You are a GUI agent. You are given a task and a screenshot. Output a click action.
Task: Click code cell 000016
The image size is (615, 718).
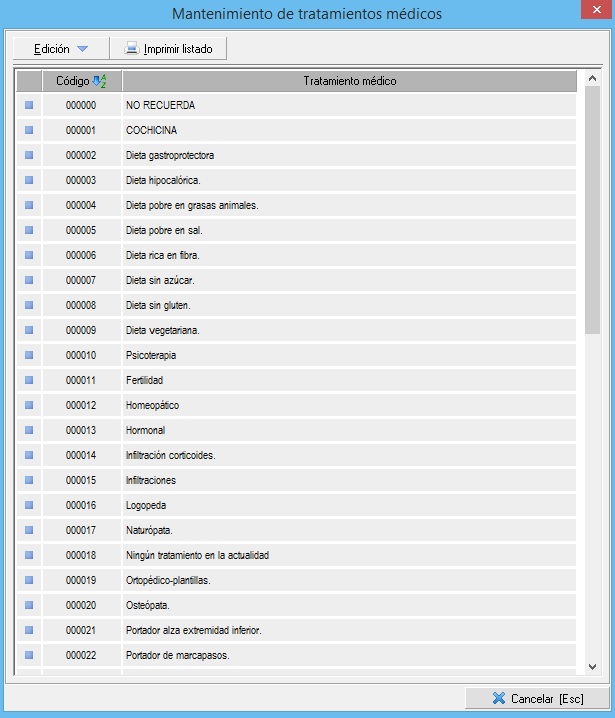point(82,505)
